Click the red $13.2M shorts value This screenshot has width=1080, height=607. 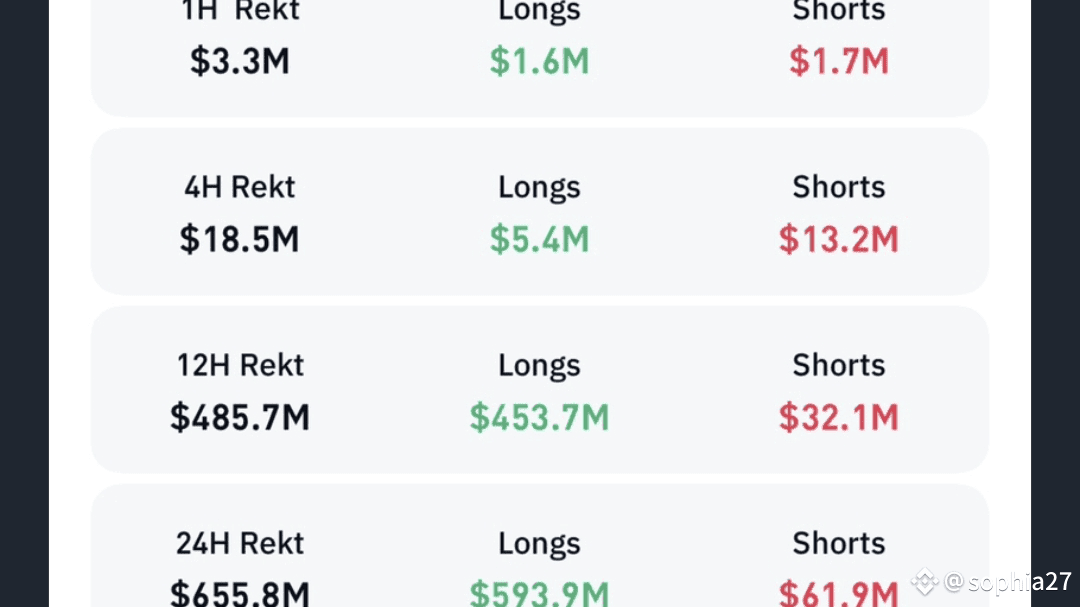point(839,240)
